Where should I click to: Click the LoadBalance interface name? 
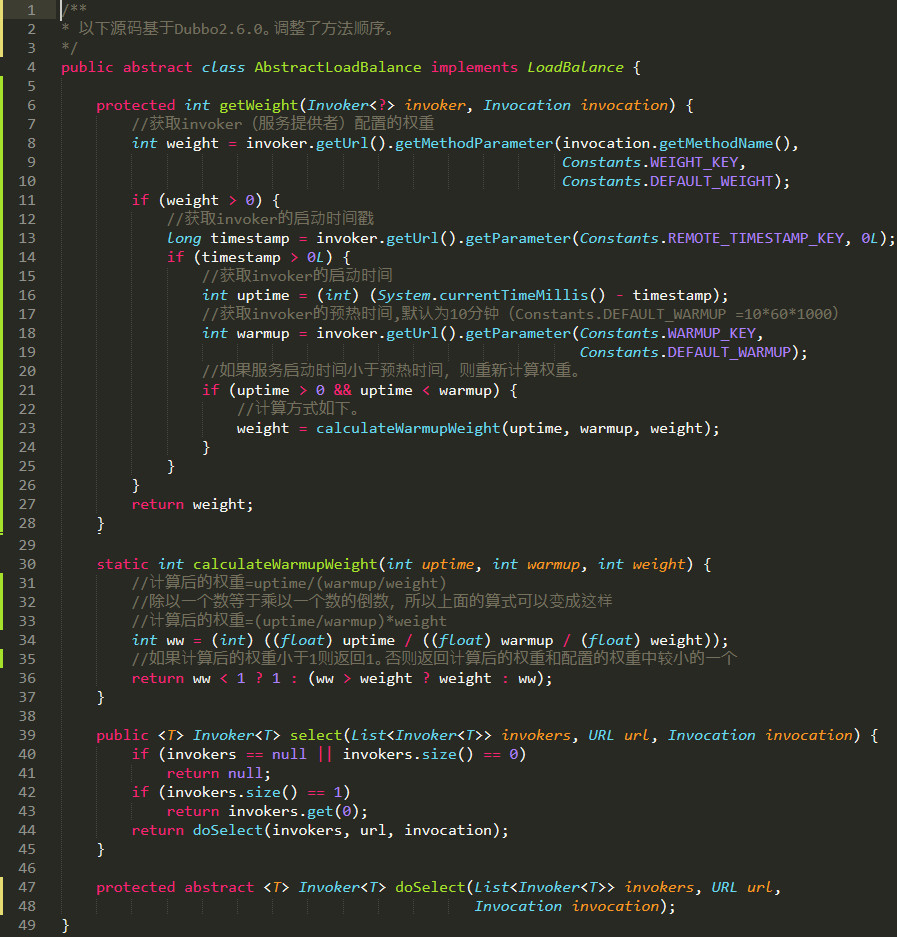pos(575,67)
